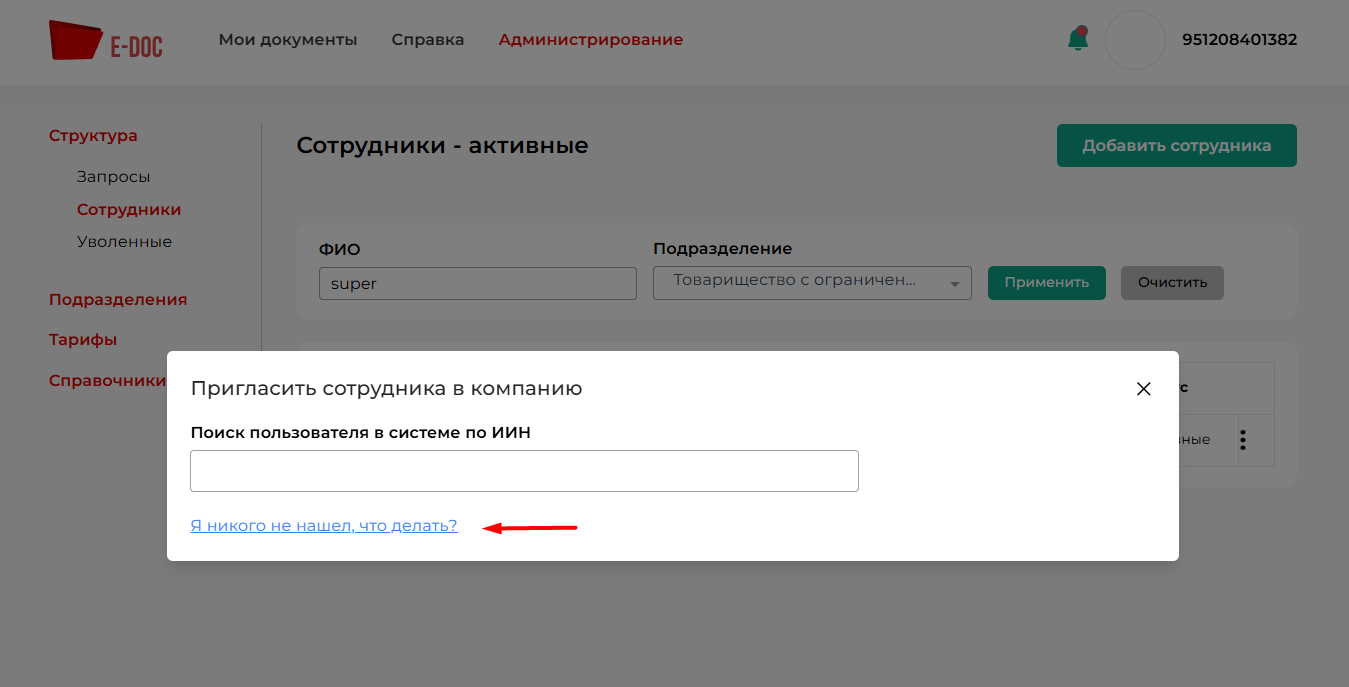Open the notifications bell
This screenshot has height=687, width=1349.
click(1077, 40)
